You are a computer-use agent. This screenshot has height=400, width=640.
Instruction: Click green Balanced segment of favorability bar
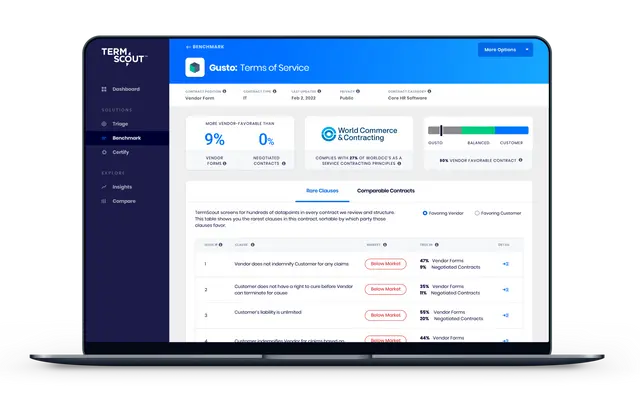[x=478, y=131]
